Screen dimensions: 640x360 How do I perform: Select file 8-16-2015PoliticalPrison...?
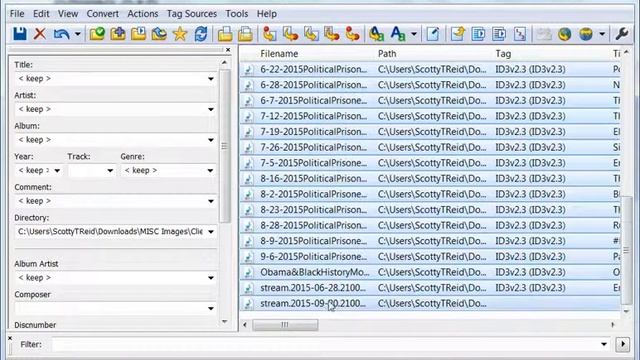pos(313,178)
